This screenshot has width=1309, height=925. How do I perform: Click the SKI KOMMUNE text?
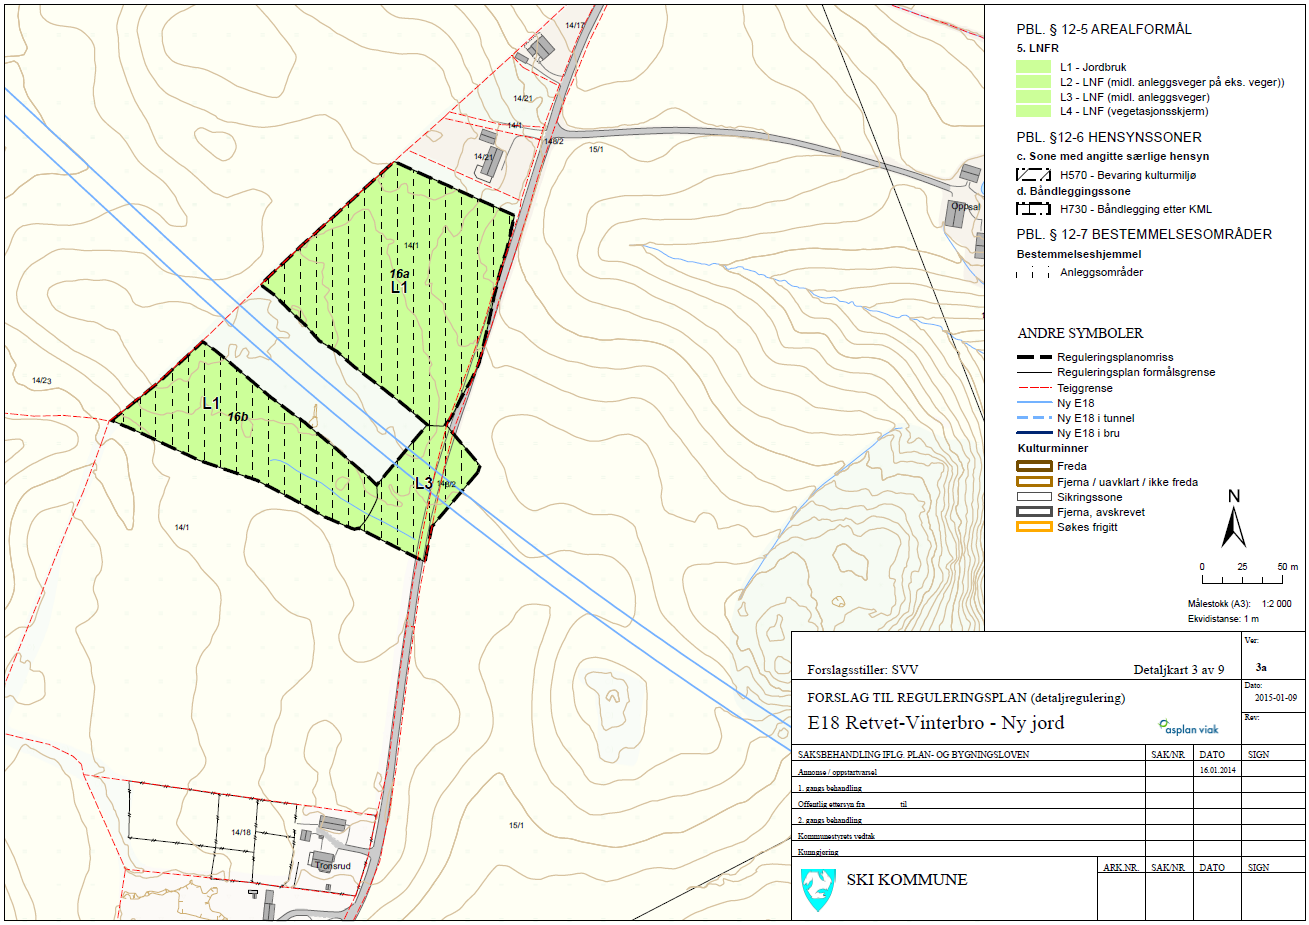click(x=907, y=880)
